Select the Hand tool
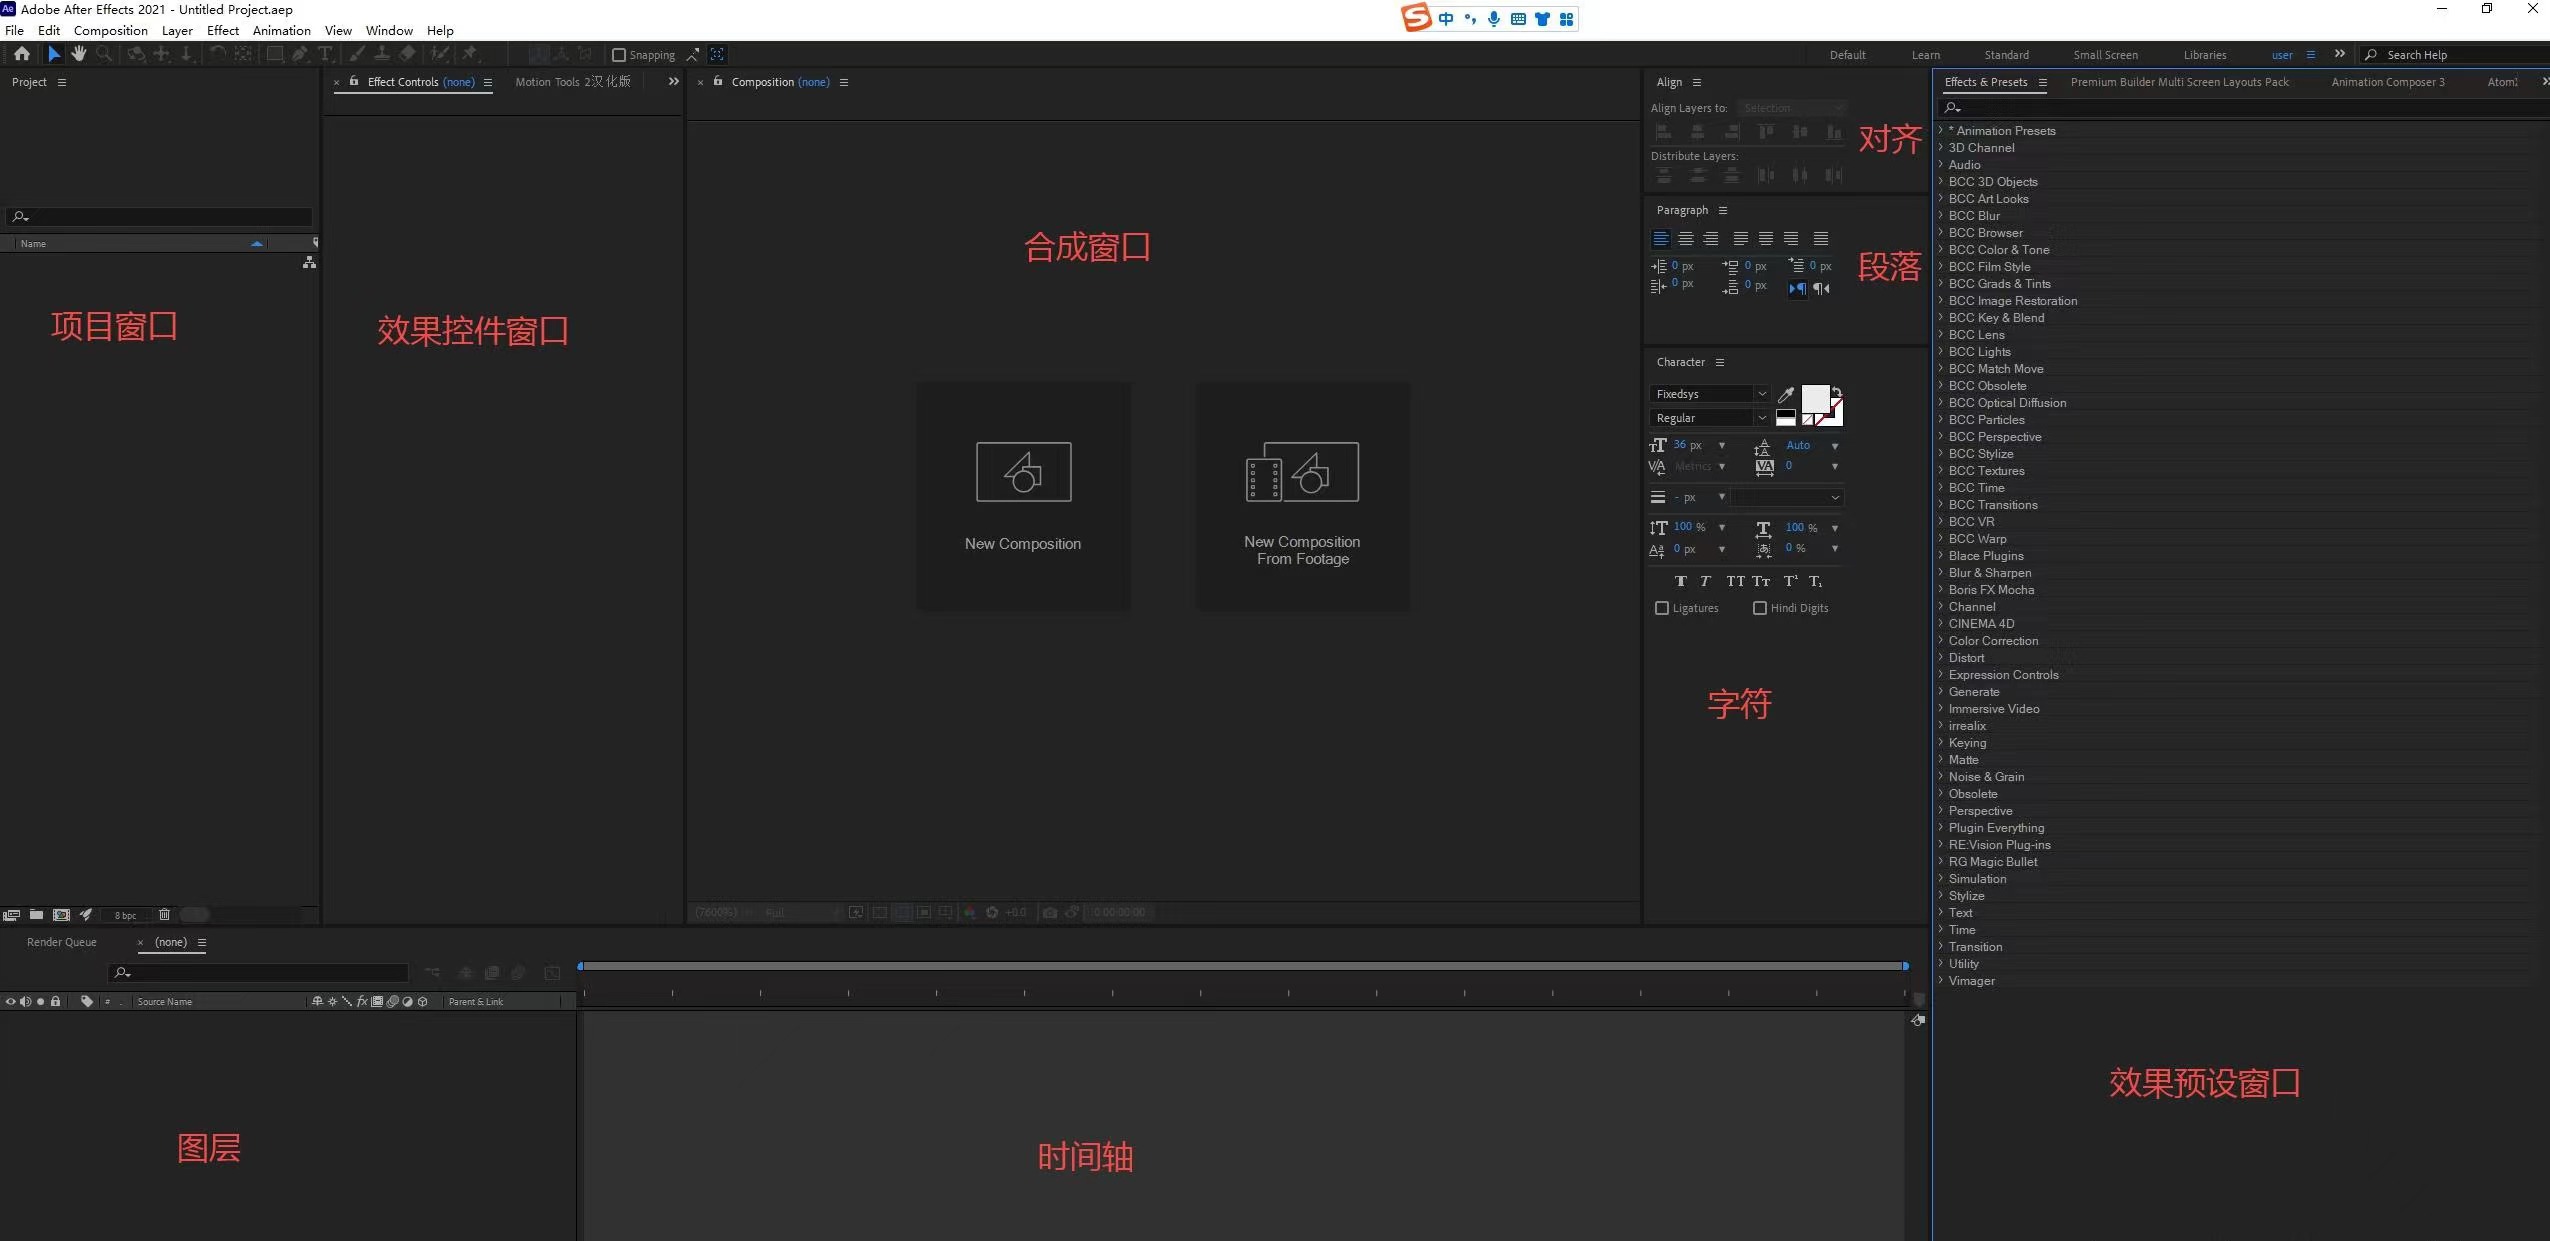Viewport: 2550px width, 1241px height. (x=78, y=54)
